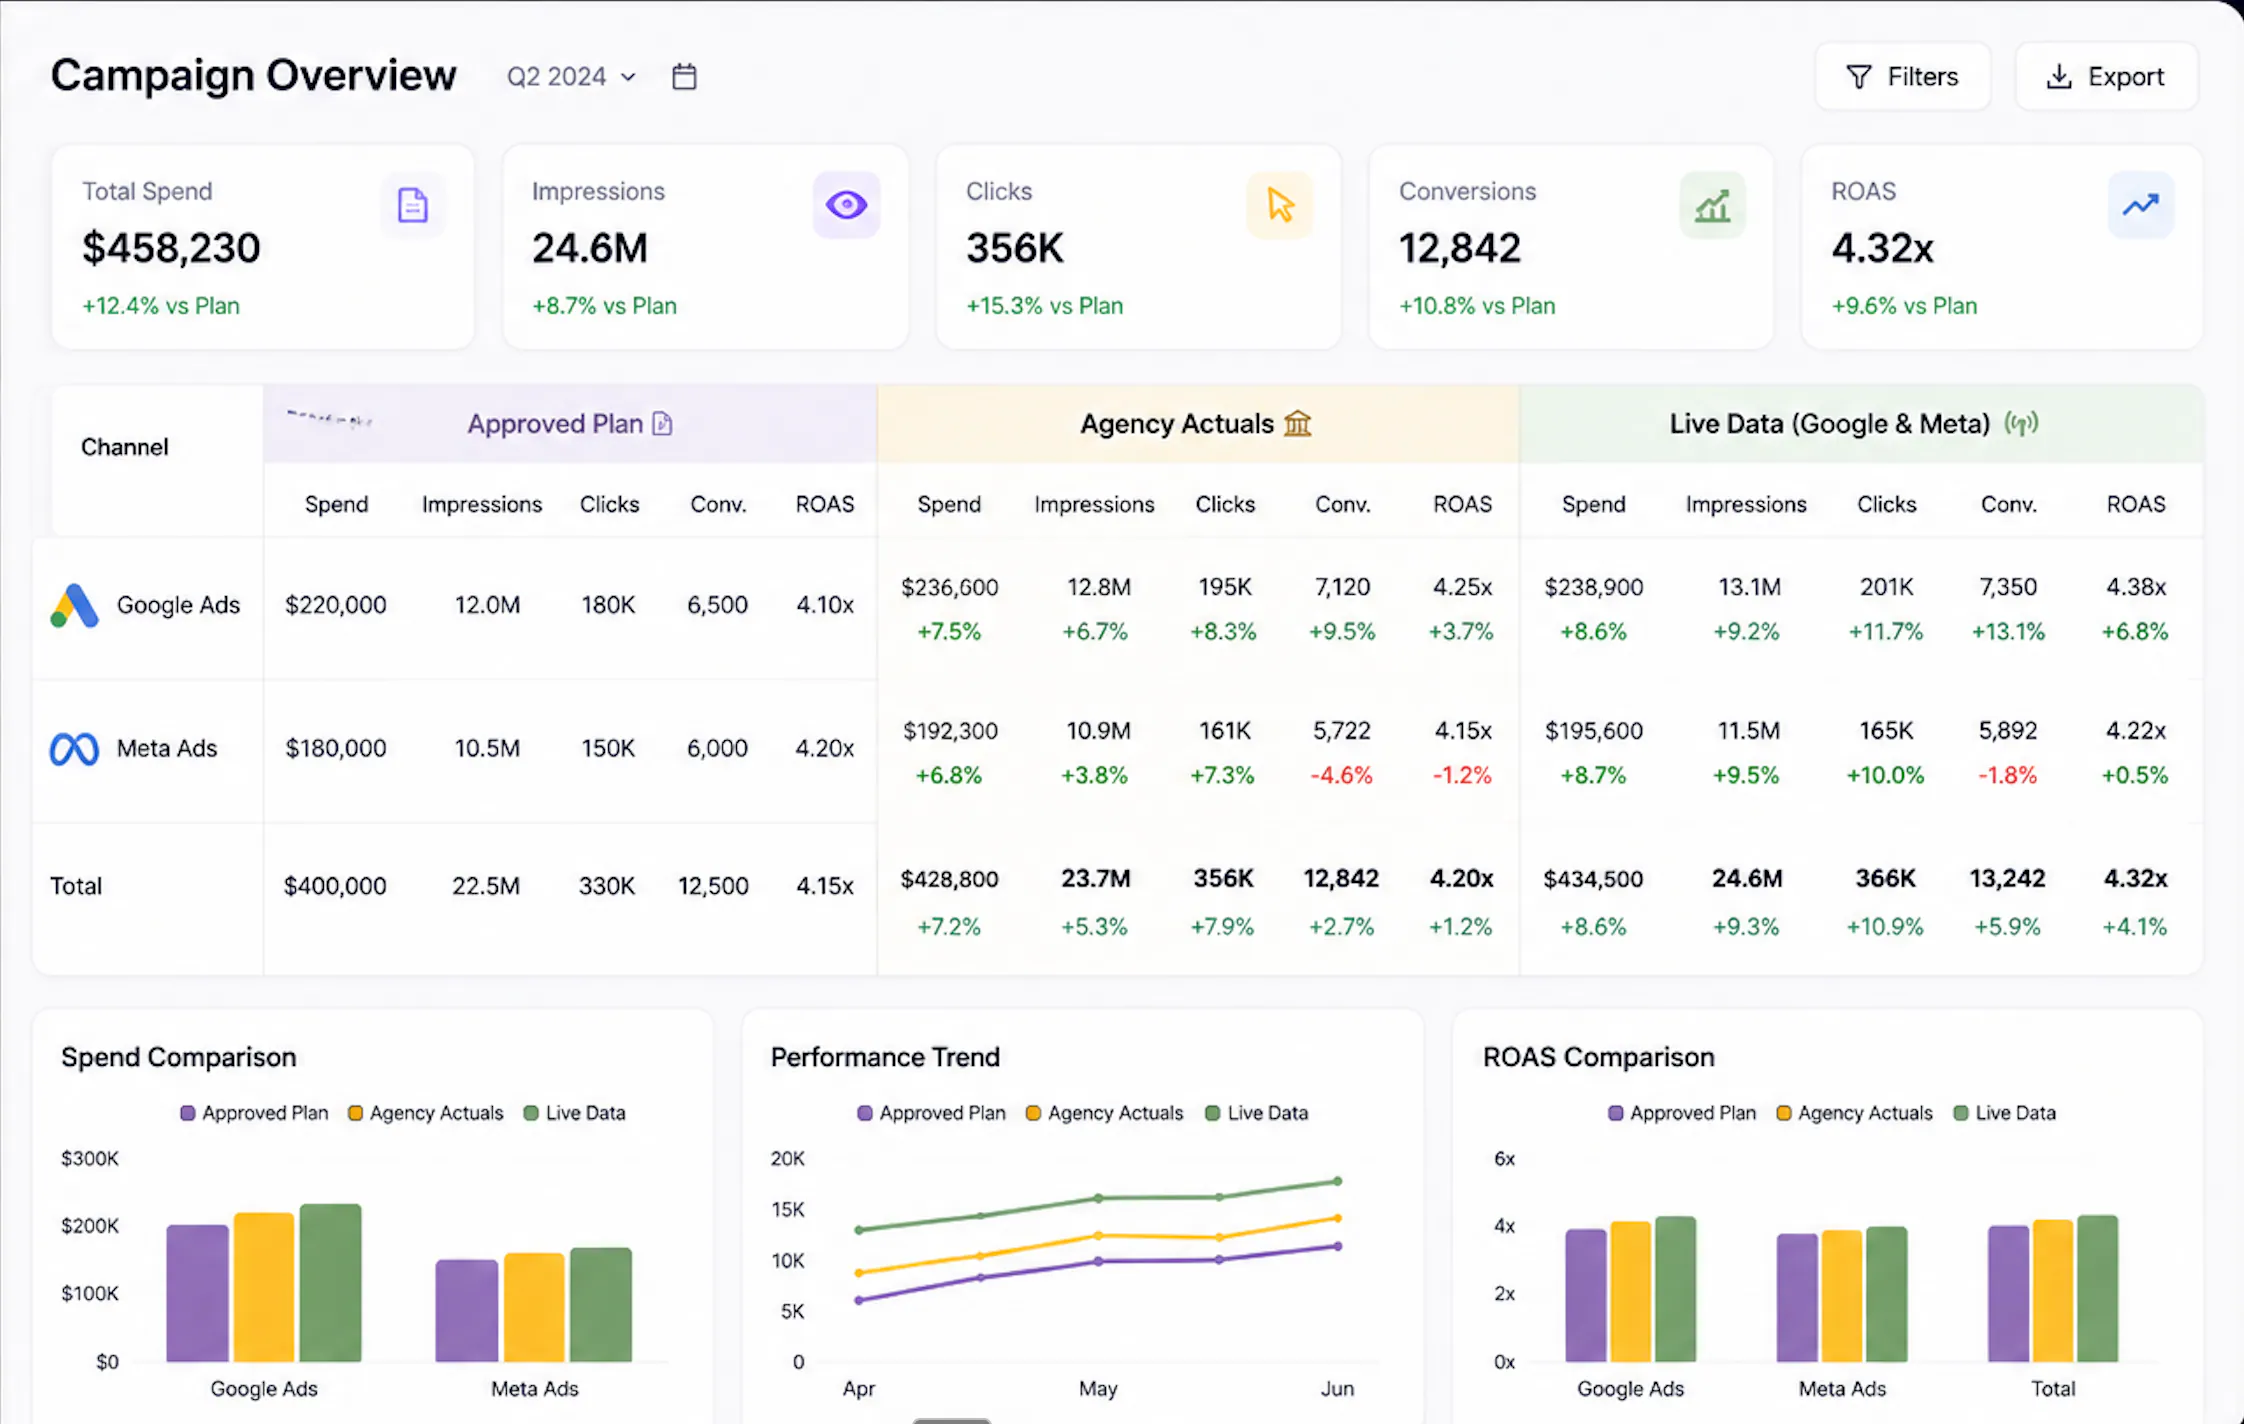The height and width of the screenshot is (1424, 2244).
Task: Expand the Q2 2024 period dropdown
Action: (x=571, y=77)
